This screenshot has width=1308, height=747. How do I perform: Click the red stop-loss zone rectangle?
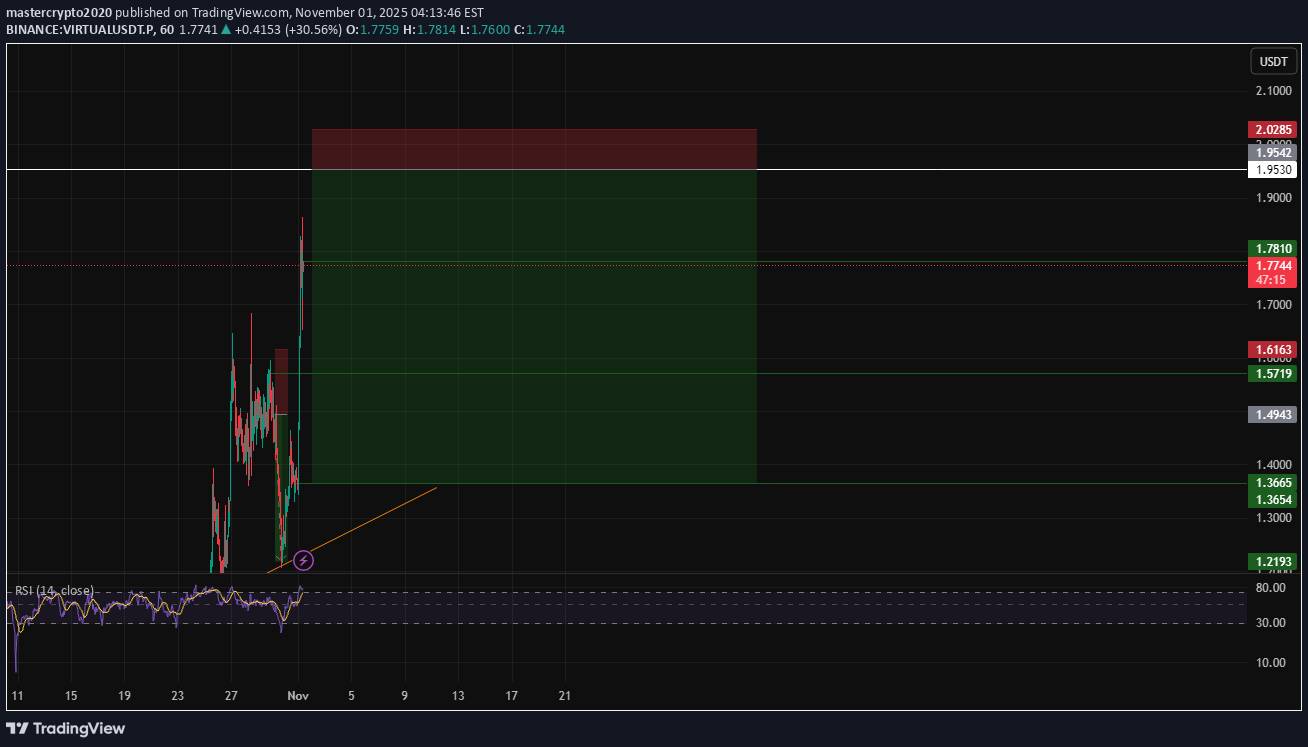point(534,147)
